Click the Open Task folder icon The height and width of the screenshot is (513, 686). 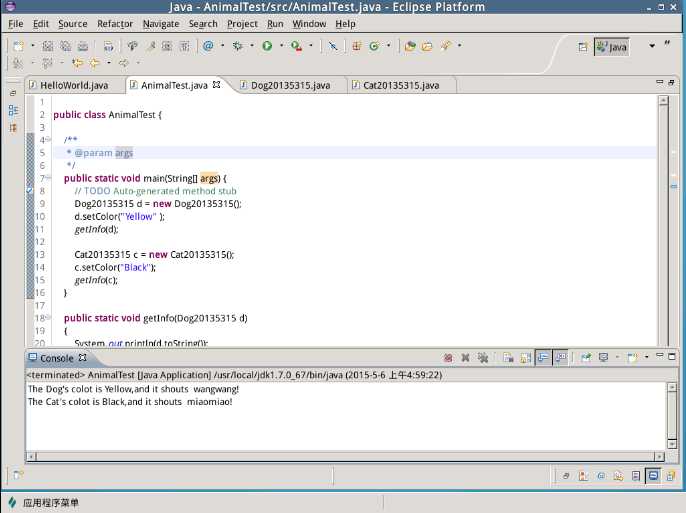[427, 46]
